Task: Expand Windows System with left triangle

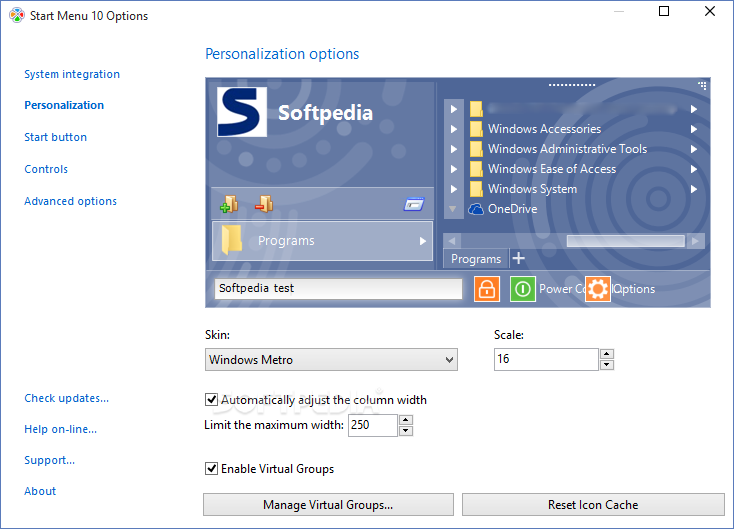Action: click(x=454, y=189)
